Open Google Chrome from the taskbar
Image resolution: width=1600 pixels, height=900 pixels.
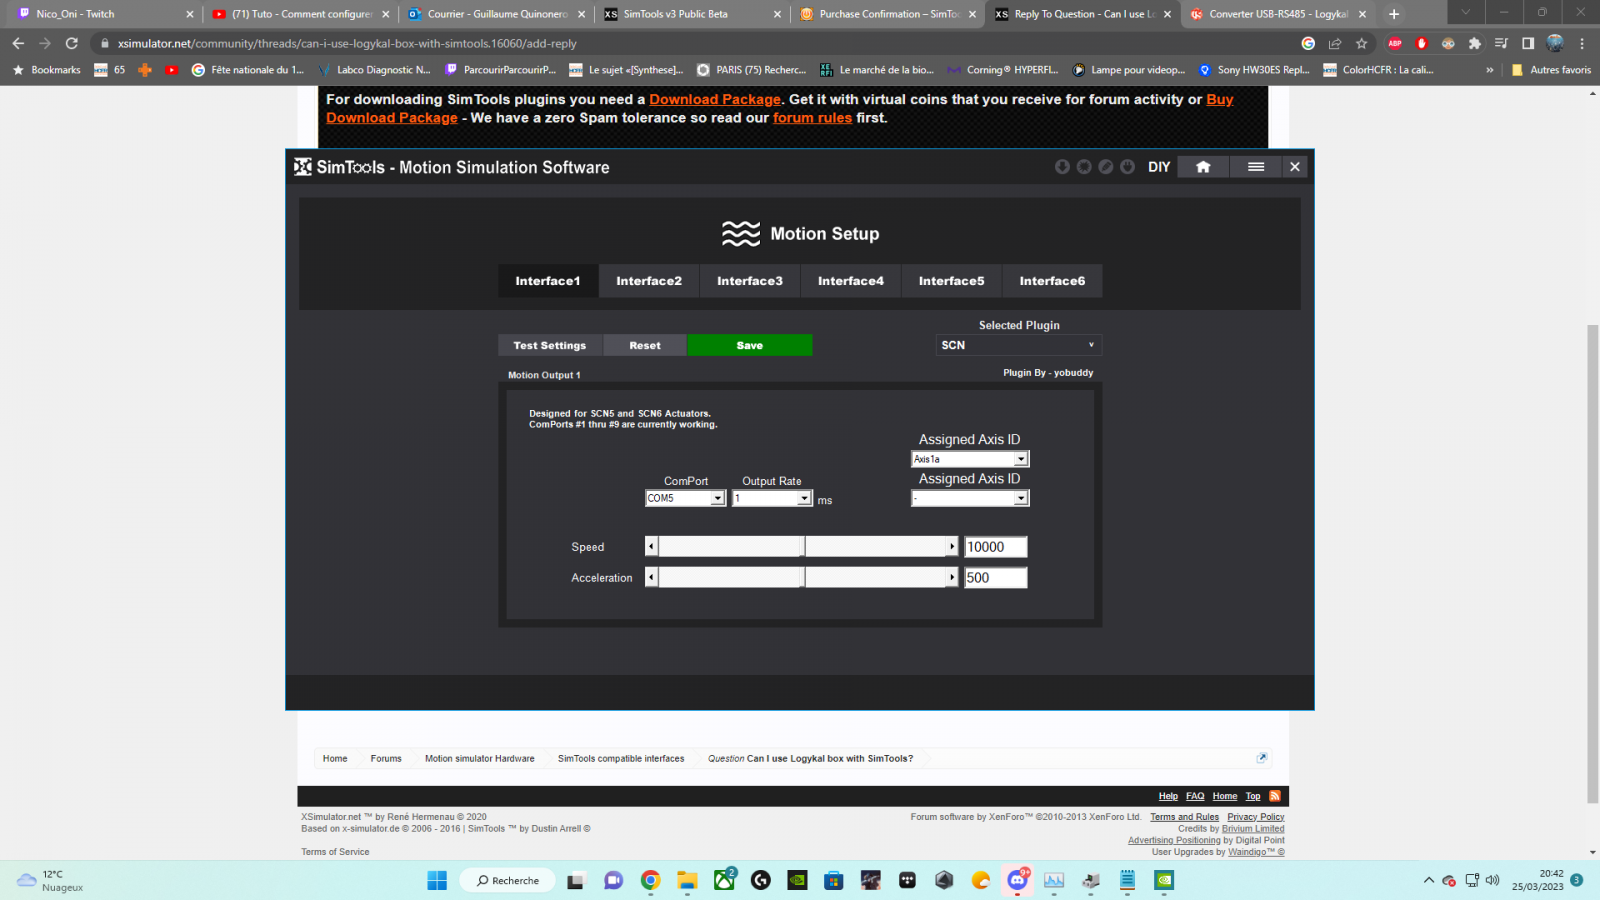651,880
